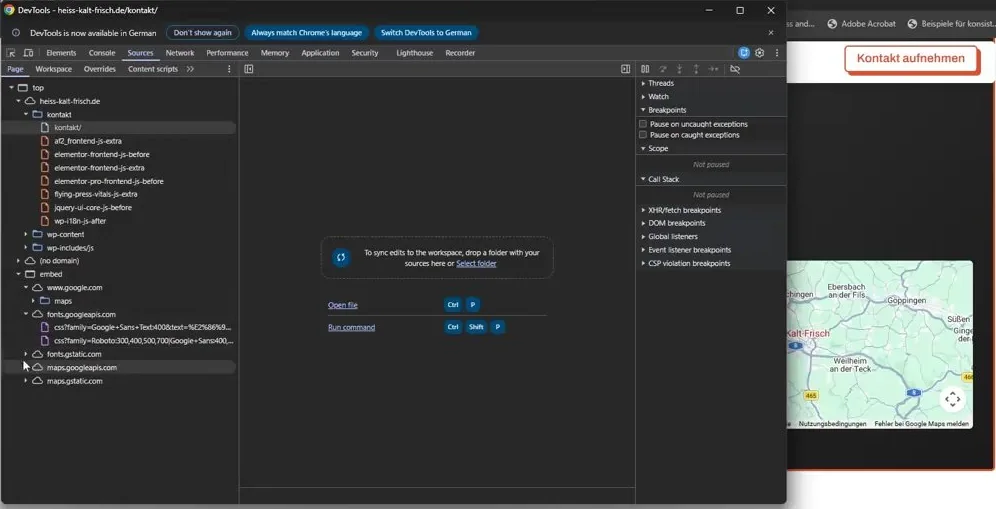
Task: Click the Select folder link
Action: coord(476,263)
